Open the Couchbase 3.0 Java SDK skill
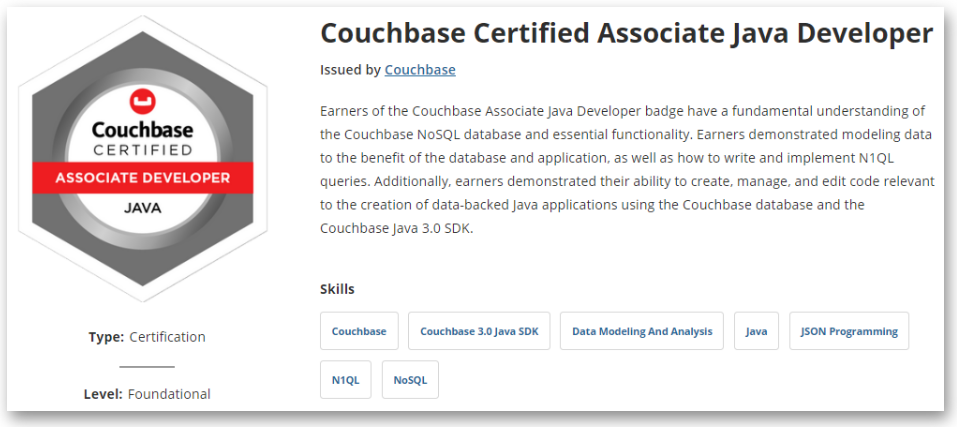This screenshot has height=427, width=957. click(479, 331)
